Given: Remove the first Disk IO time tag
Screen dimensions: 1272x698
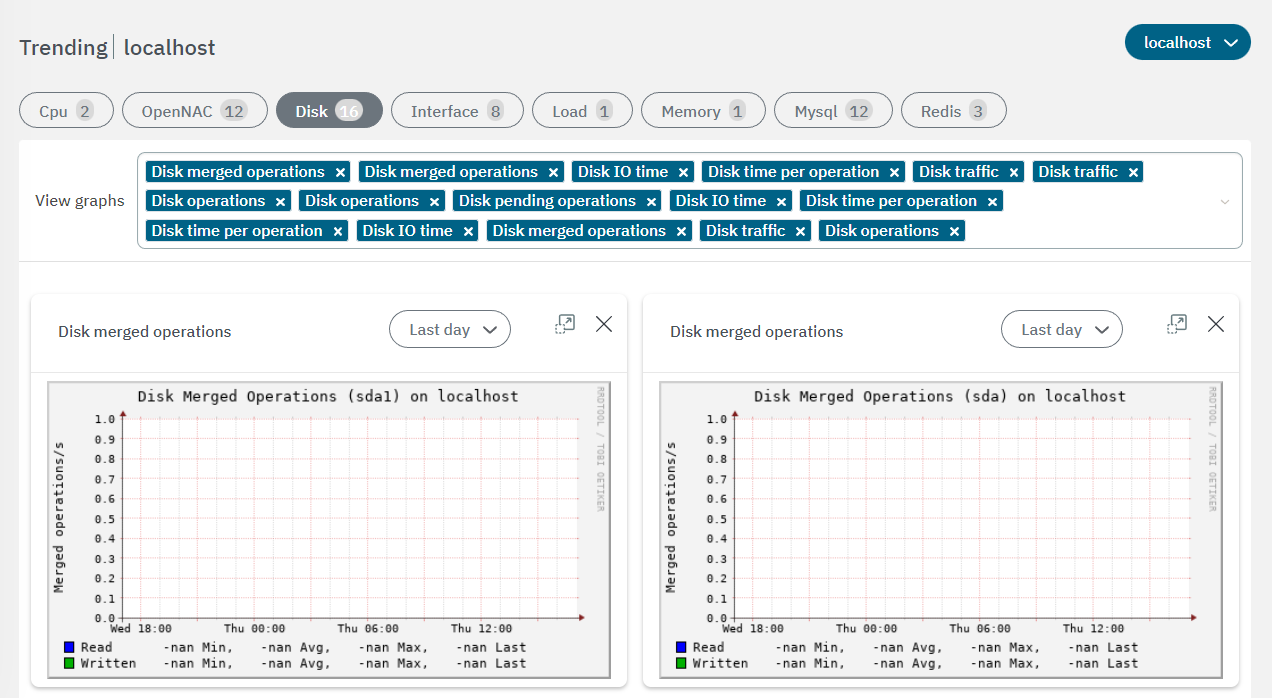Looking at the screenshot, I should pyautogui.click(x=684, y=173).
